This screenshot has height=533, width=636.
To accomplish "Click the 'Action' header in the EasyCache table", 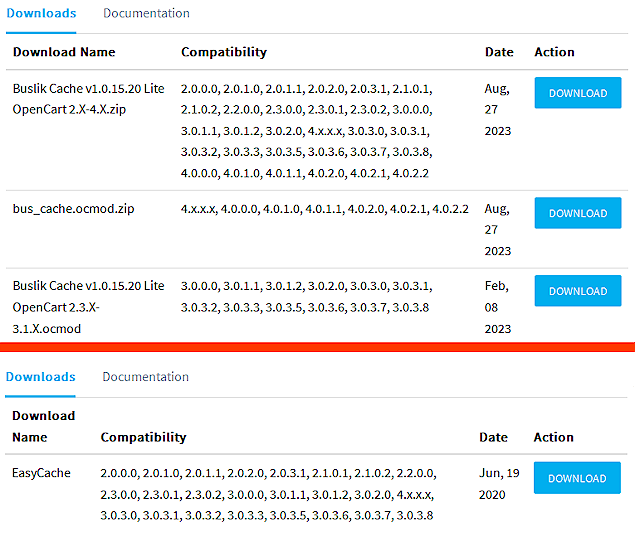I will [553, 437].
